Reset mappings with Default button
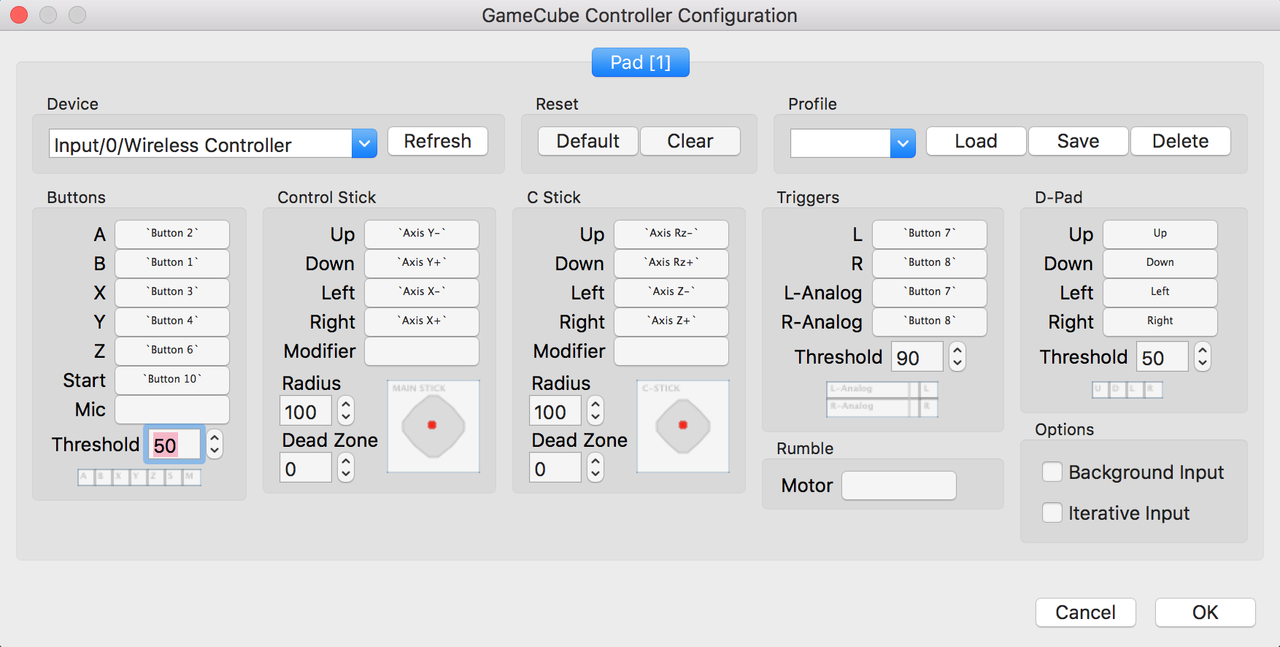The height and width of the screenshot is (647, 1280). [x=588, y=141]
